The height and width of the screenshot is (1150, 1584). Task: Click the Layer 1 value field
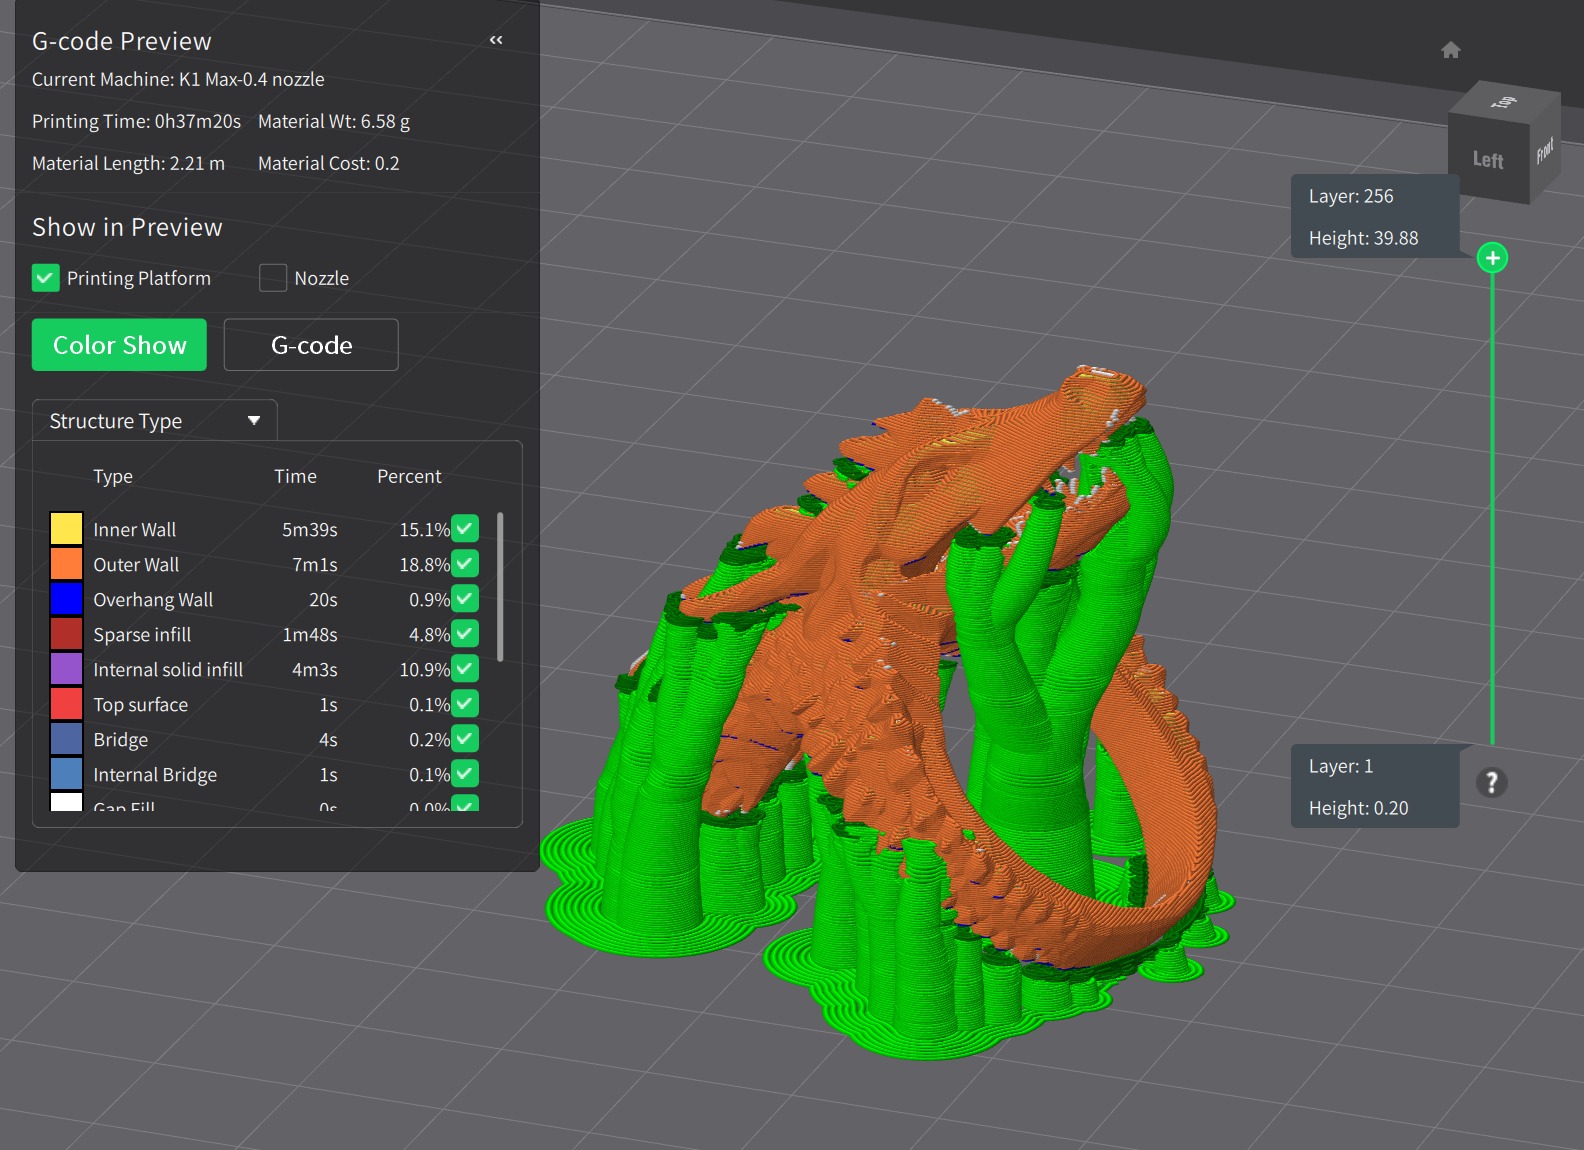pyautogui.click(x=1341, y=766)
